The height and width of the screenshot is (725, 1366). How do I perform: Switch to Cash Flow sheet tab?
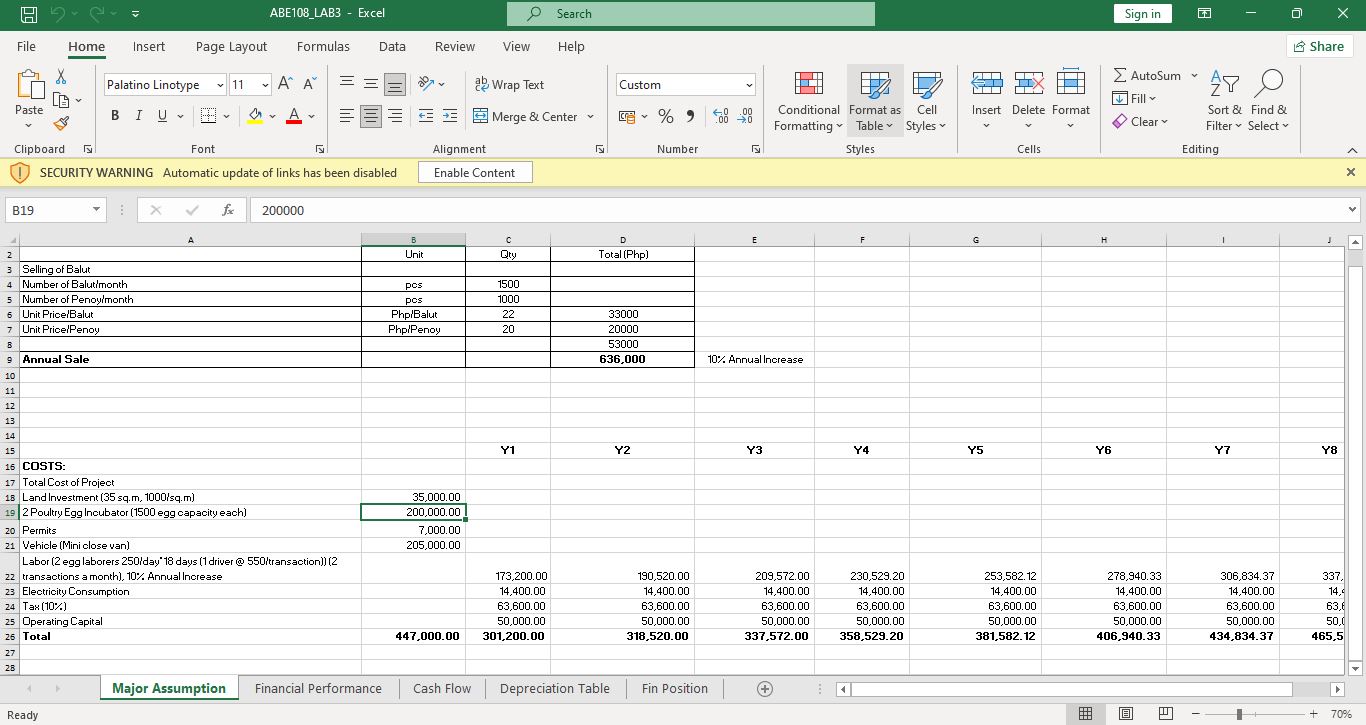coord(441,689)
